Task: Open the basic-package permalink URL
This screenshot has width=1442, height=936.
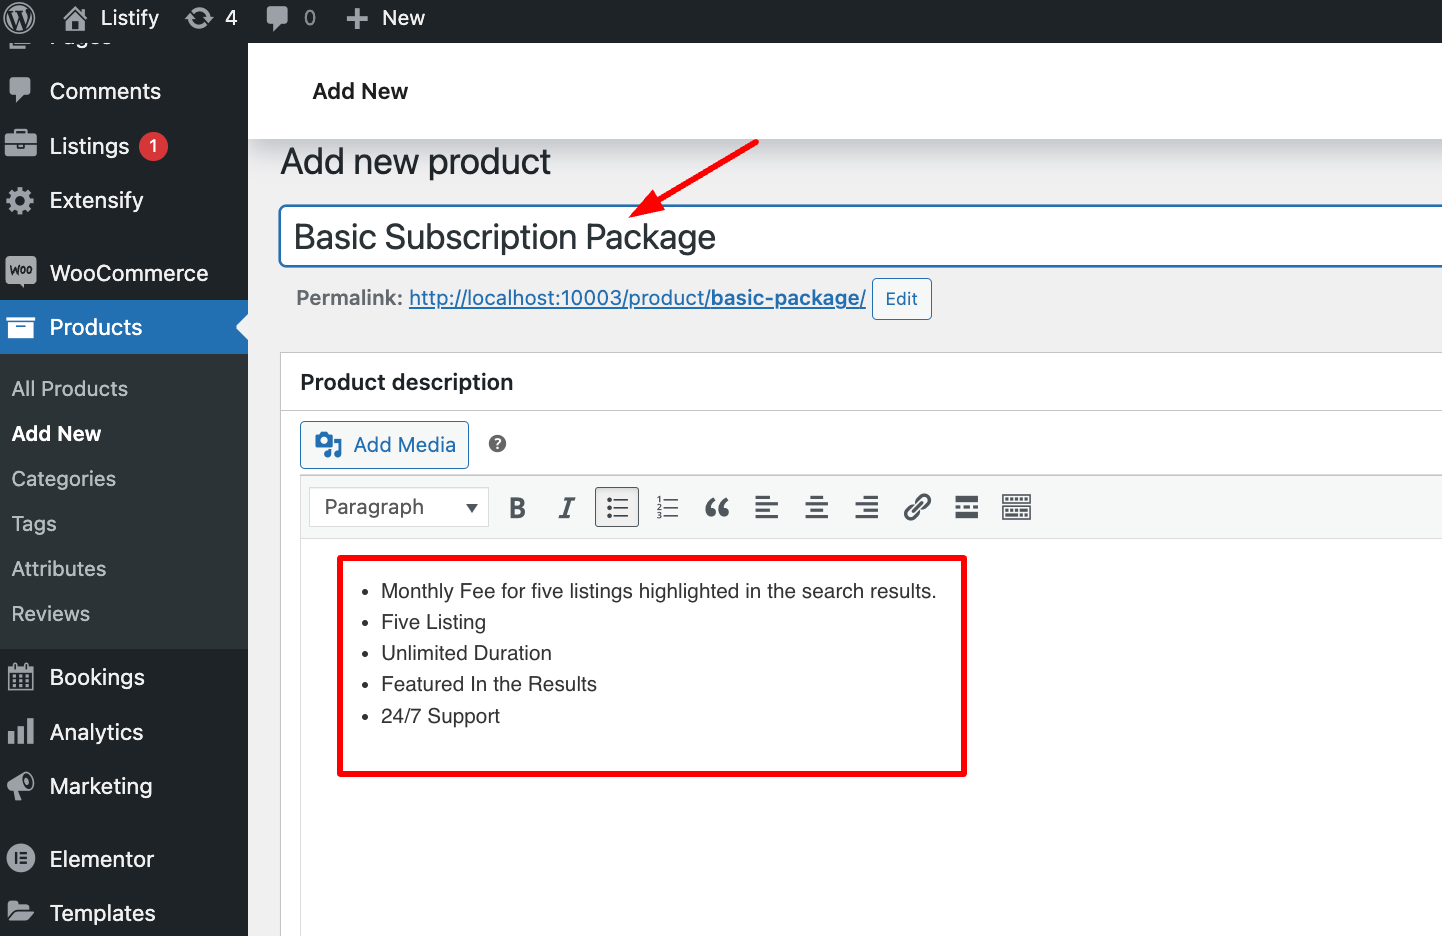Action: pyautogui.click(x=637, y=297)
